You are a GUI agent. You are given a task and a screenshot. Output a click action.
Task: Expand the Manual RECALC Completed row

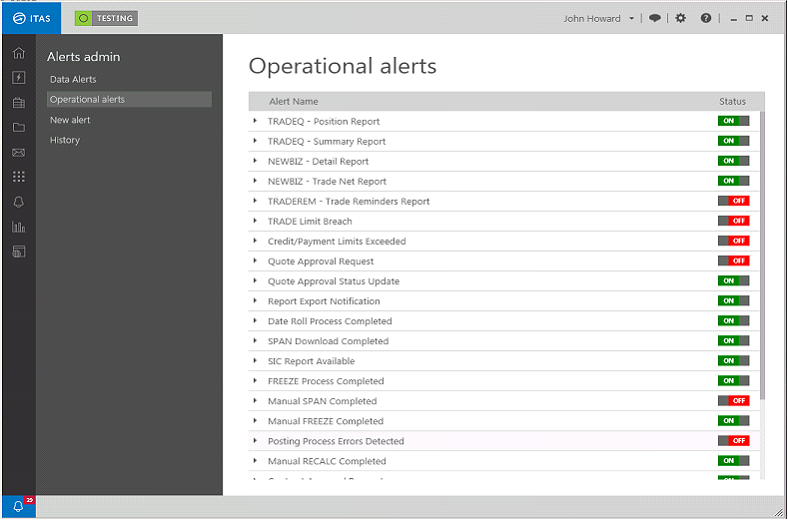click(x=255, y=460)
